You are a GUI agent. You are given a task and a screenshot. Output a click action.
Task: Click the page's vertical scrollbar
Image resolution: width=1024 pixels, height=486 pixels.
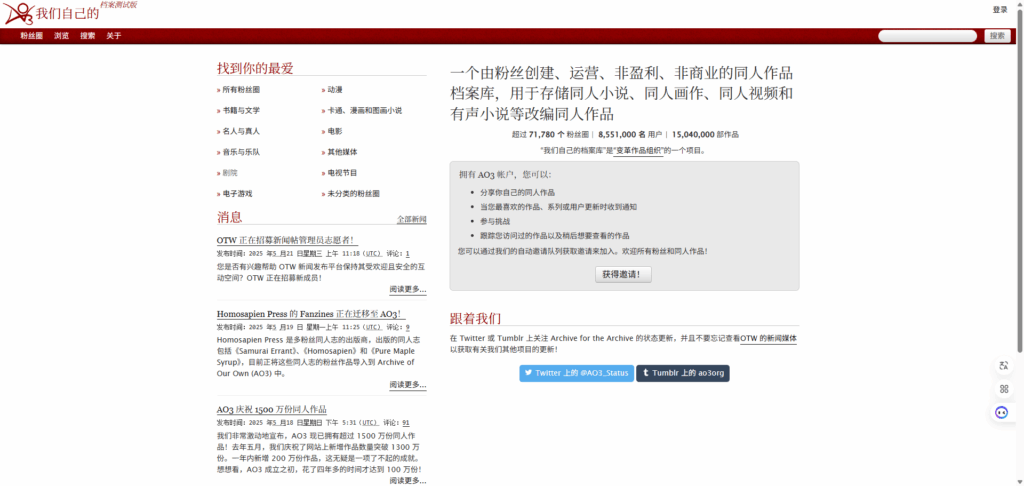[x=1019, y=200]
